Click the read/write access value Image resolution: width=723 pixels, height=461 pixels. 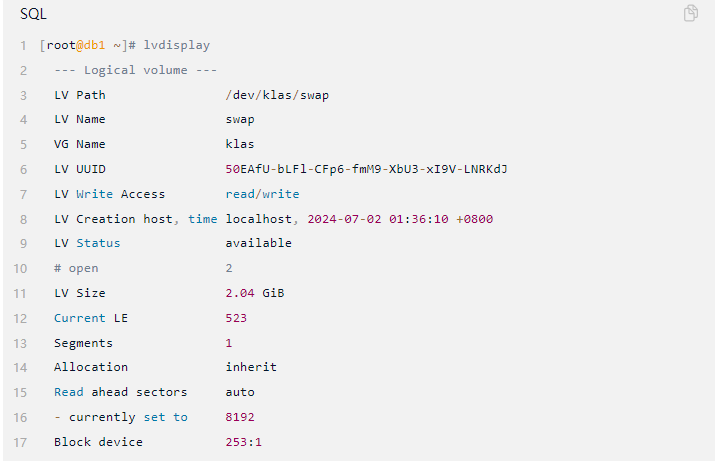tap(262, 194)
